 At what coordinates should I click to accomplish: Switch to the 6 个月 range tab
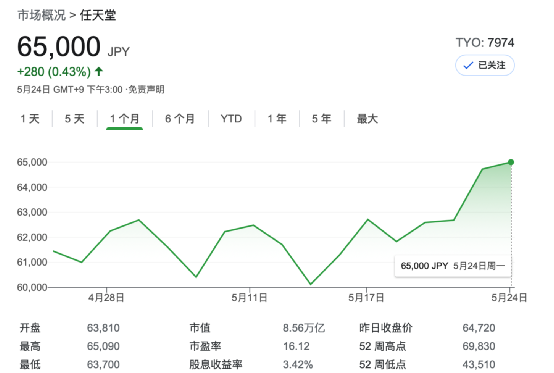pyautogui.click(x=180, y=119)
